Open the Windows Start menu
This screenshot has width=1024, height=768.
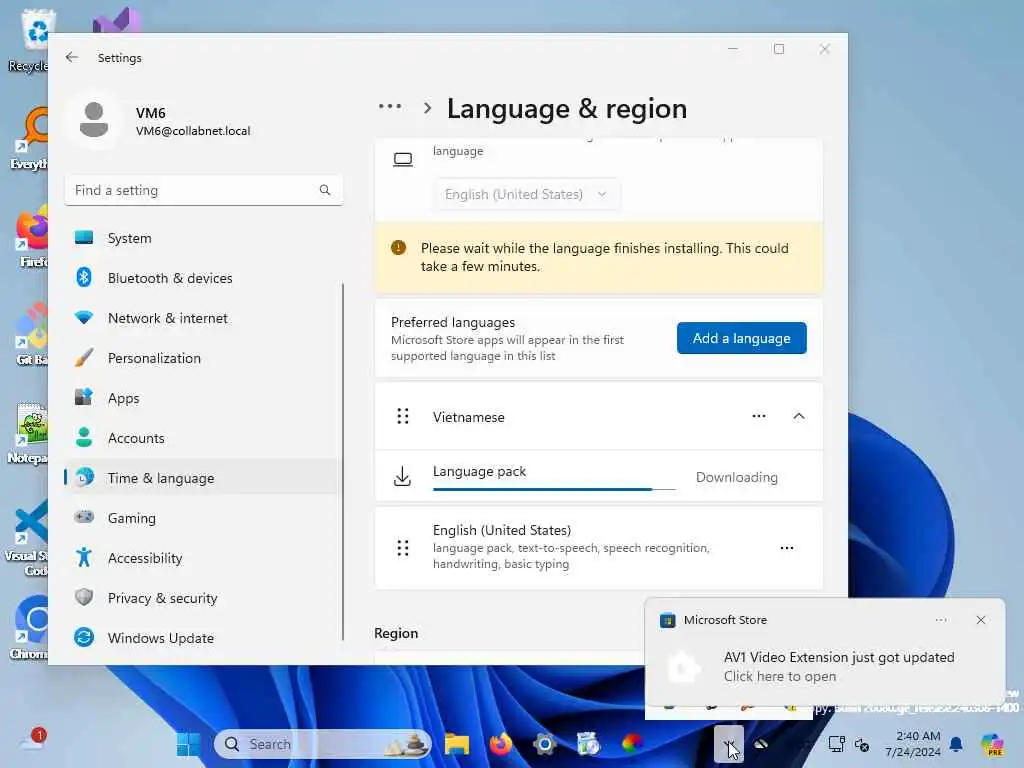tap(189, 744)
